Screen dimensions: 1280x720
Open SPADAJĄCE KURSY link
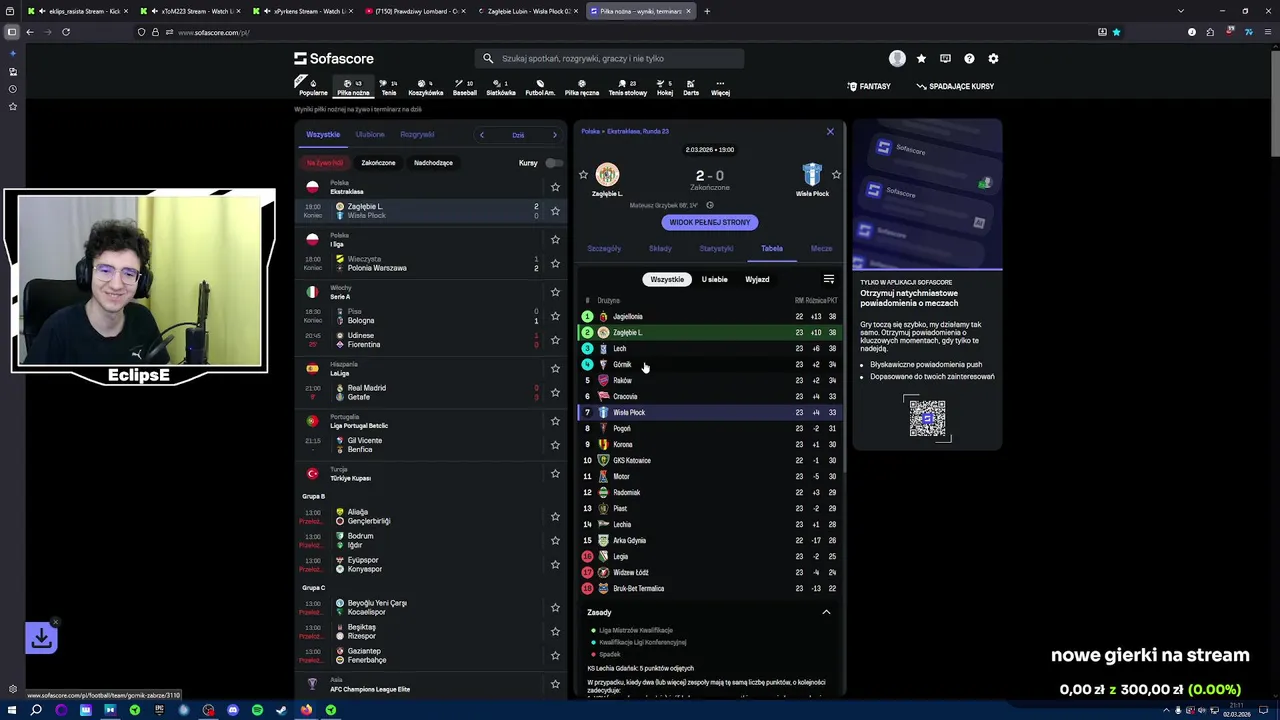point(955,87)
